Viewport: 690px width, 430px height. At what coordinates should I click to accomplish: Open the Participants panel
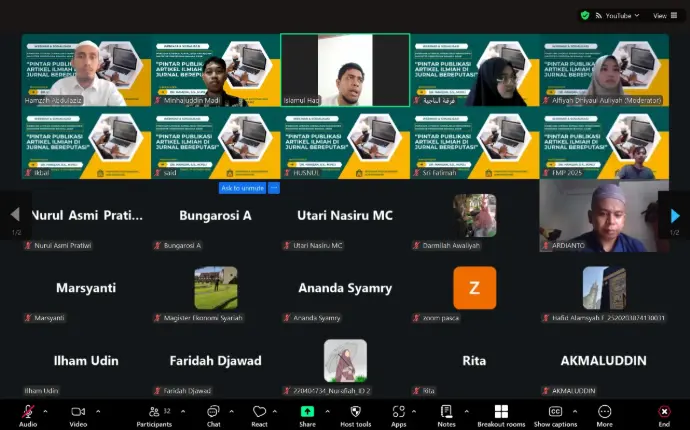tap(153, 411)
